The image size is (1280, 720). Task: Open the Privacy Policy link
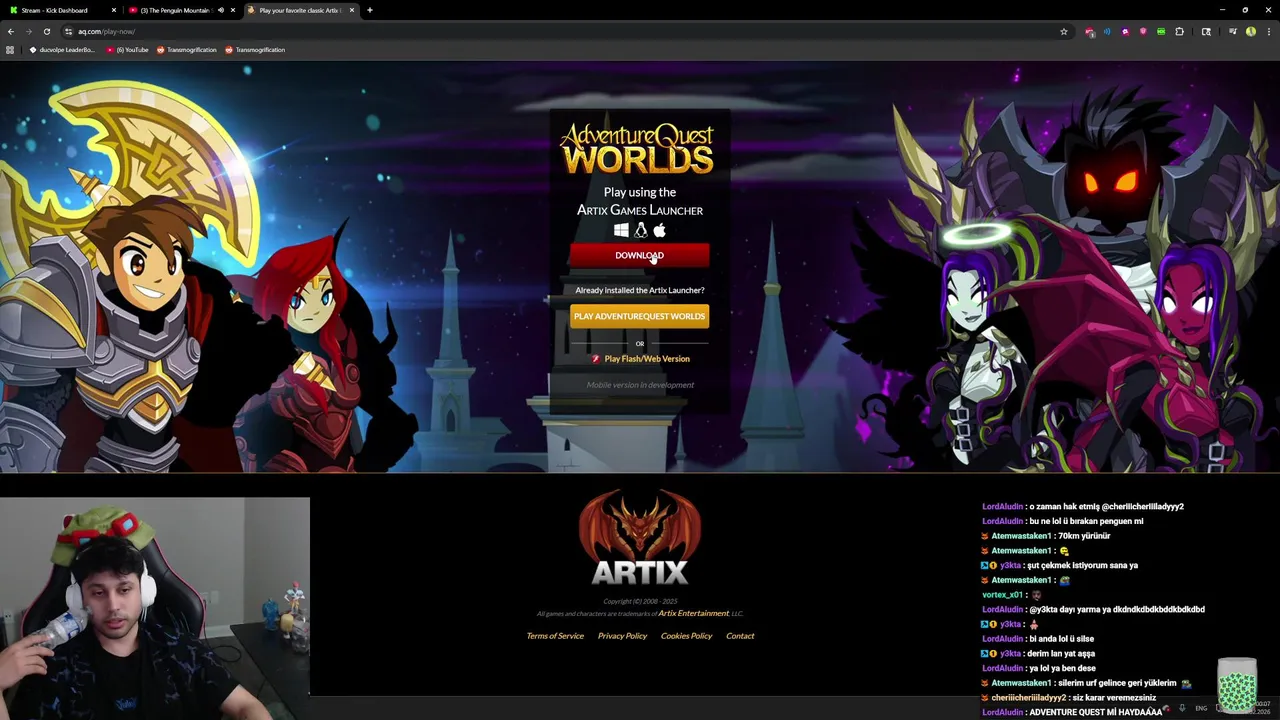point(622,636)
